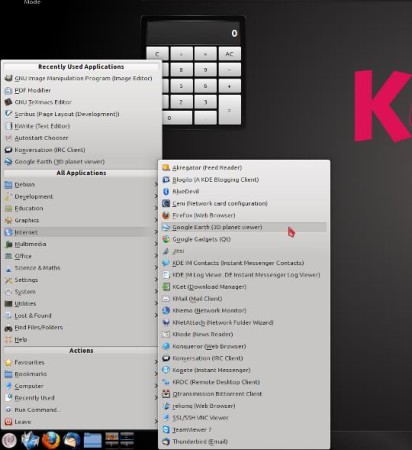The image size is (412, 450).
Task: Choose Run Command... action
Action: pyautogui.click(x=81, y=410)
